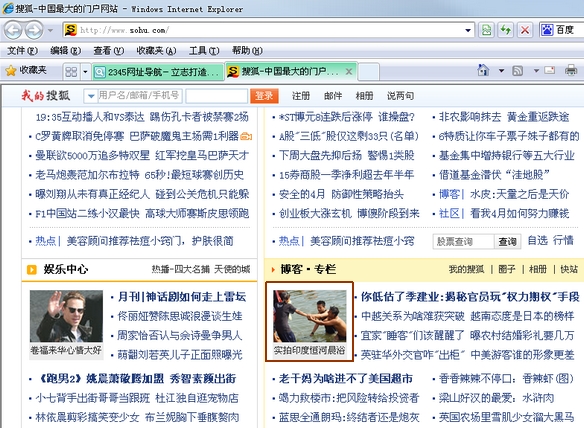This screenshot has height=428, width=584.
Task: Expand the tab list dropdown arrow
Action: (x=85, y=72)
